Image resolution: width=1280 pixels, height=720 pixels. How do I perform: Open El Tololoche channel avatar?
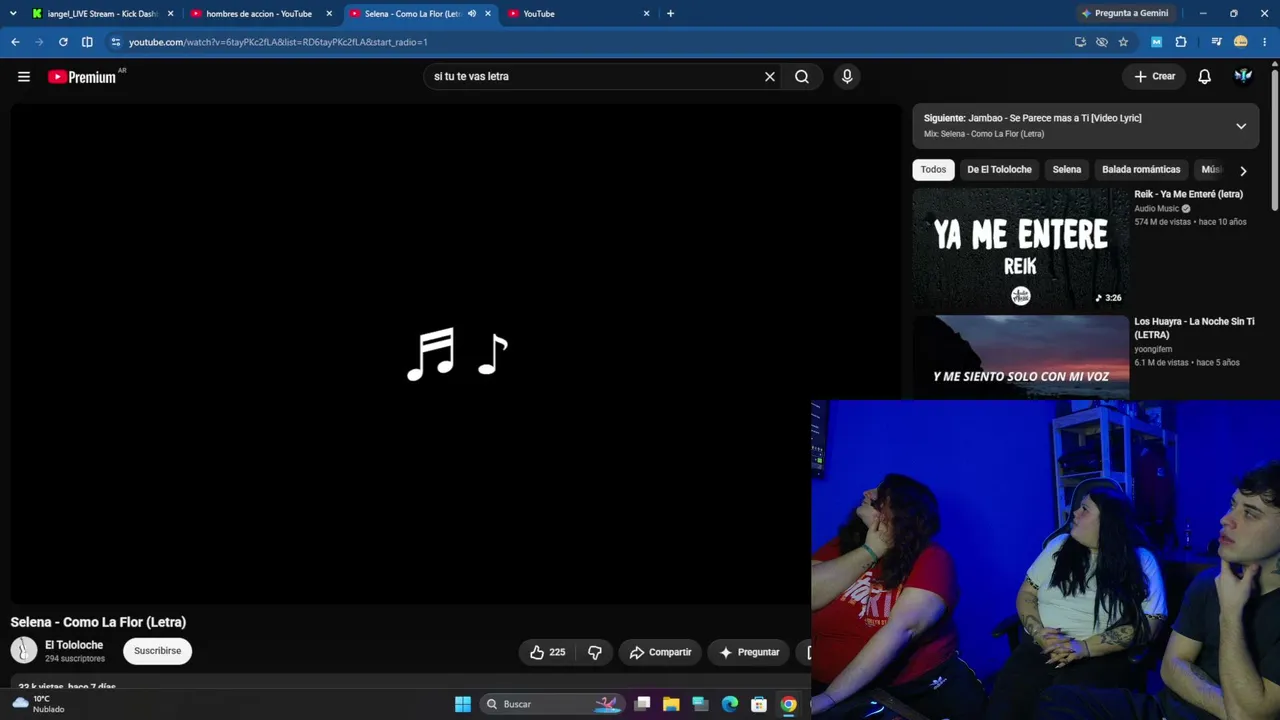pos(24,651)
